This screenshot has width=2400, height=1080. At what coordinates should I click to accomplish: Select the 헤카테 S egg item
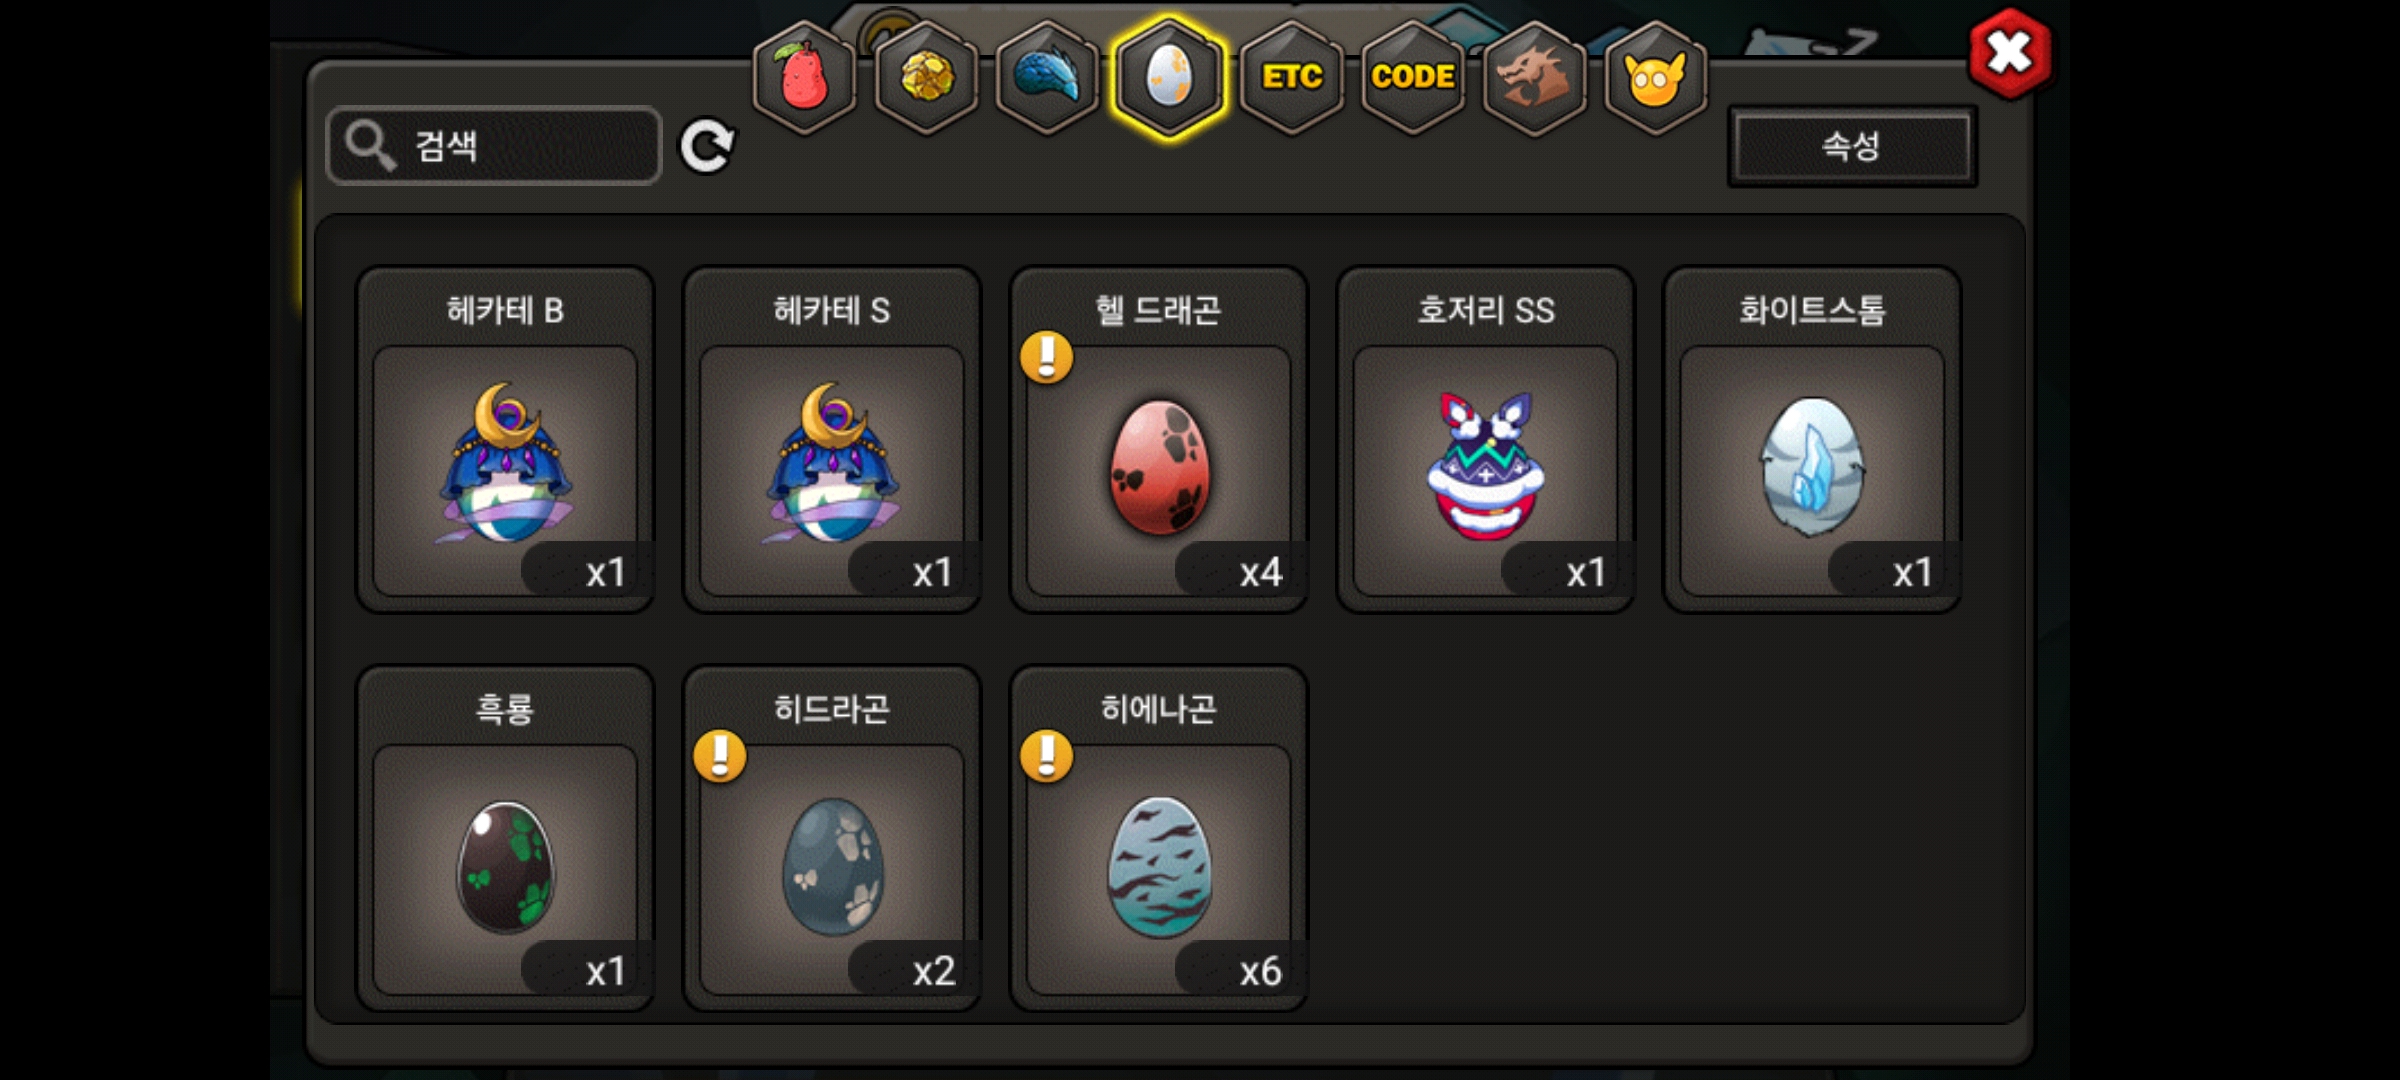coord(832,439)
